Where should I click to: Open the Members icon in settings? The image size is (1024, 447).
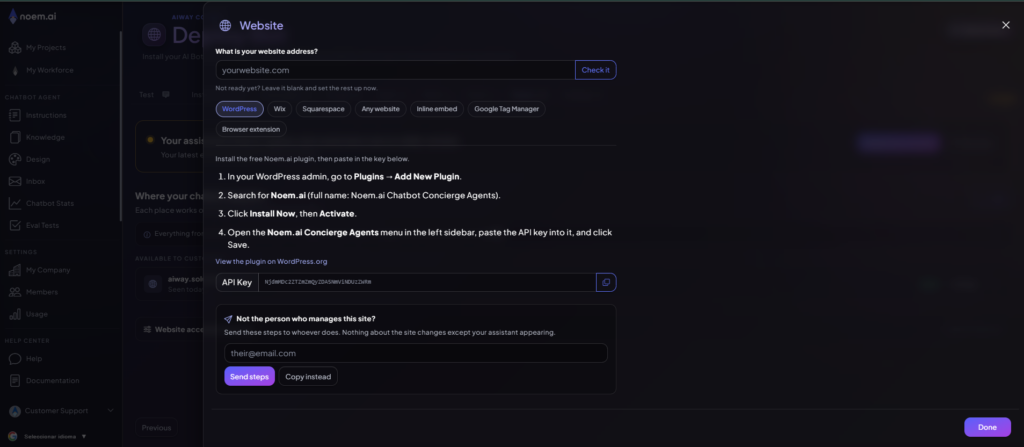point(14,292)
